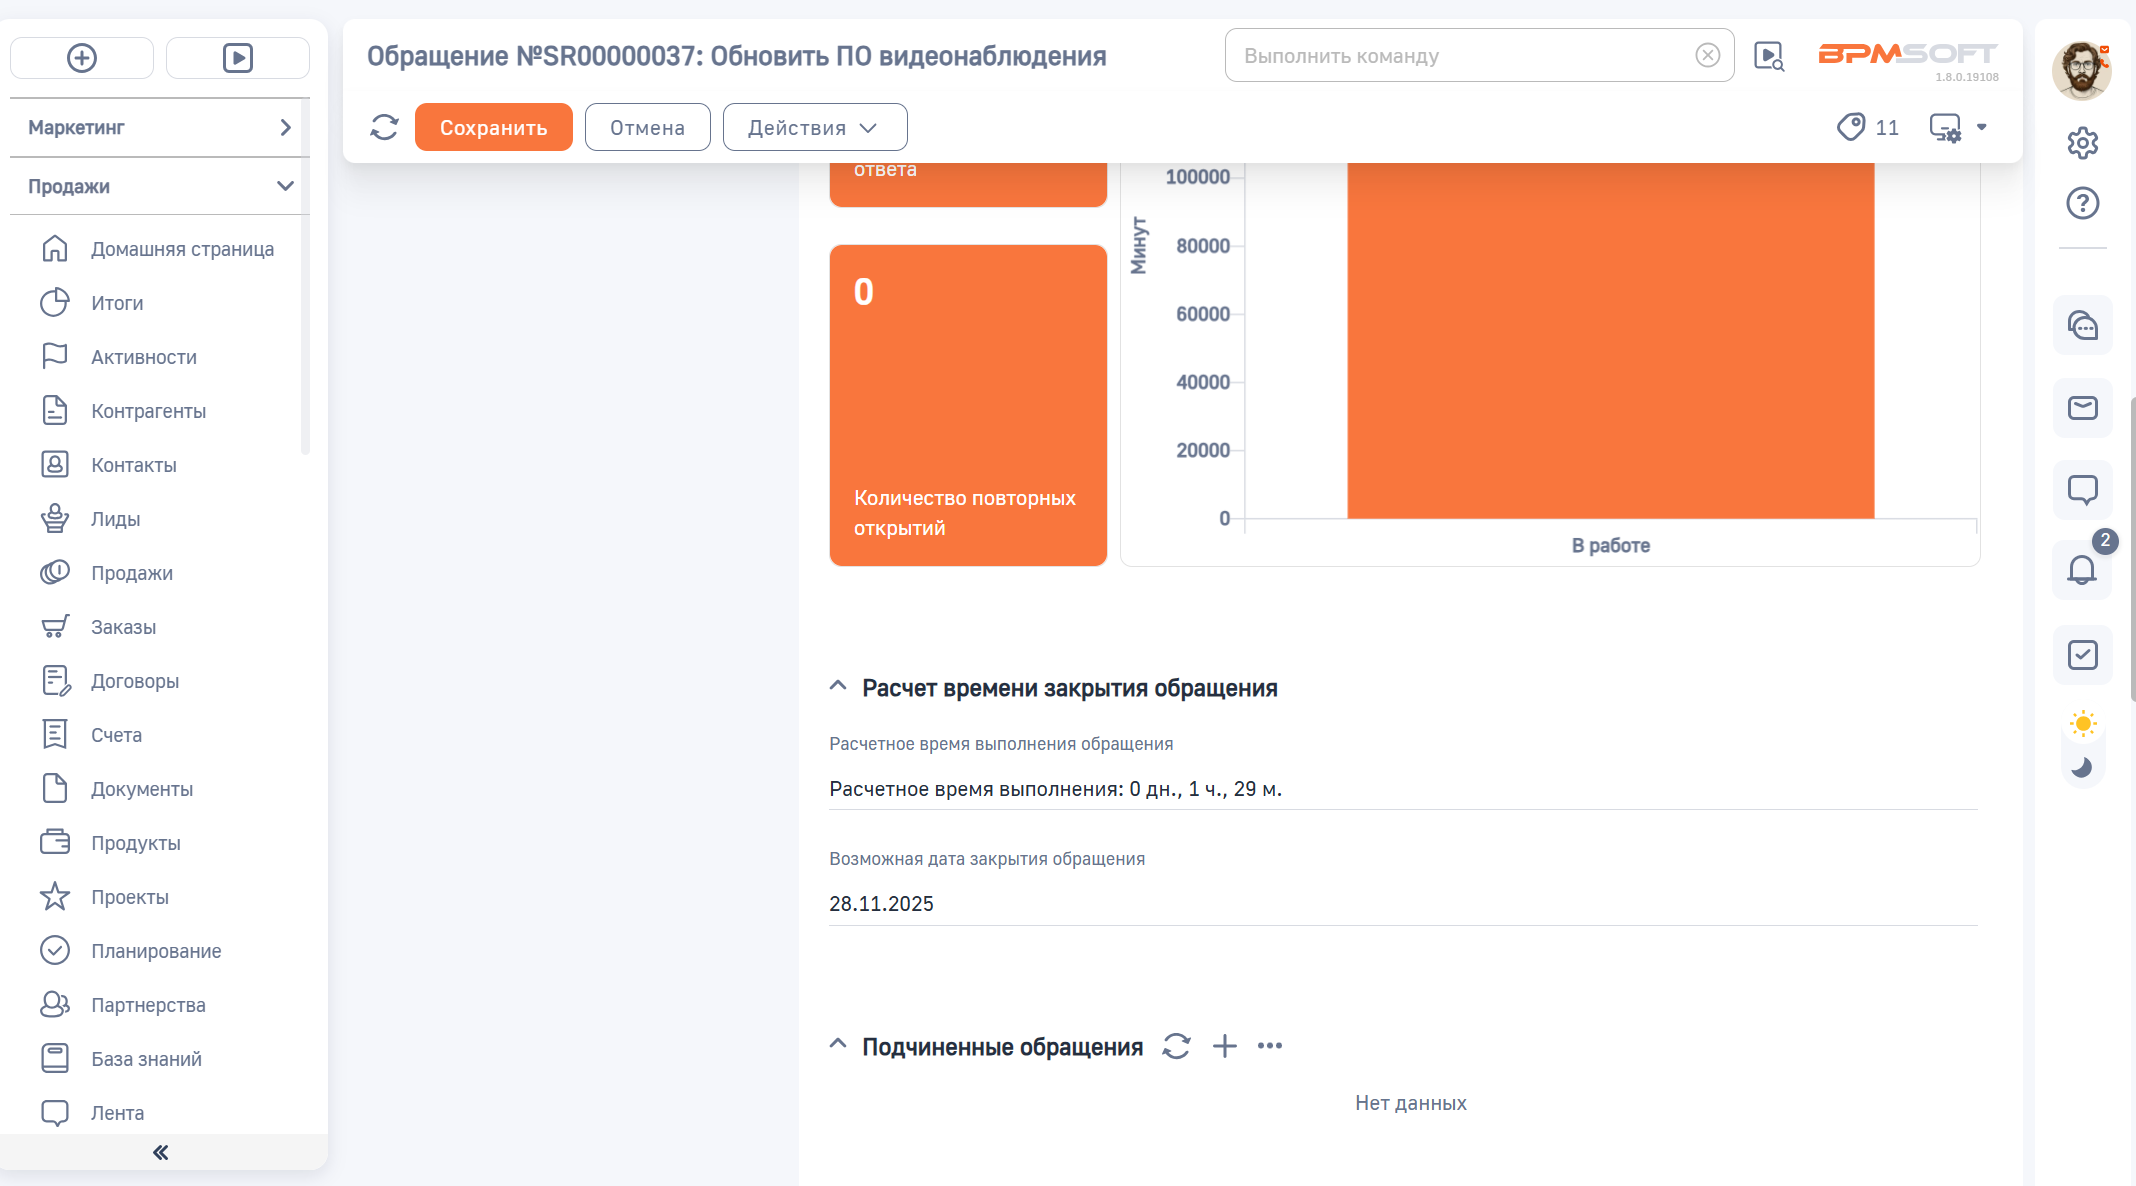2136x1186 pixels.
Task: Refresh the case page with circular arrows icon
Action: click(x=384, y=127)
